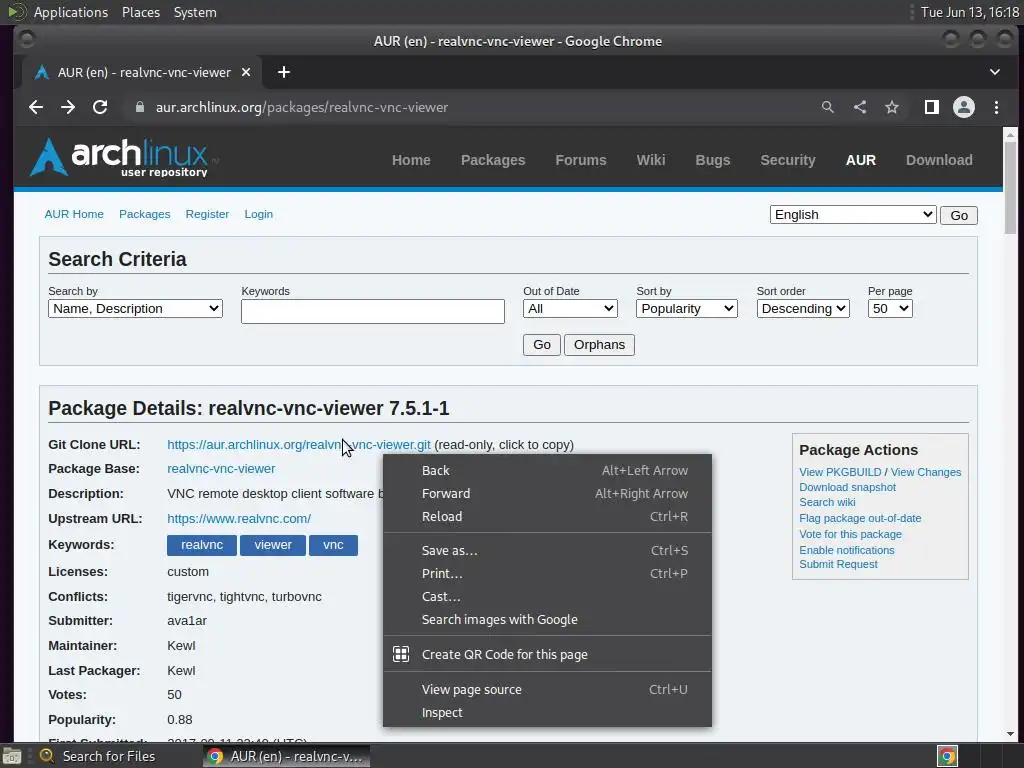Open the Out of Date dropdown
The width and height of the screenshot is (1024, 768).
tap(570, 308)
